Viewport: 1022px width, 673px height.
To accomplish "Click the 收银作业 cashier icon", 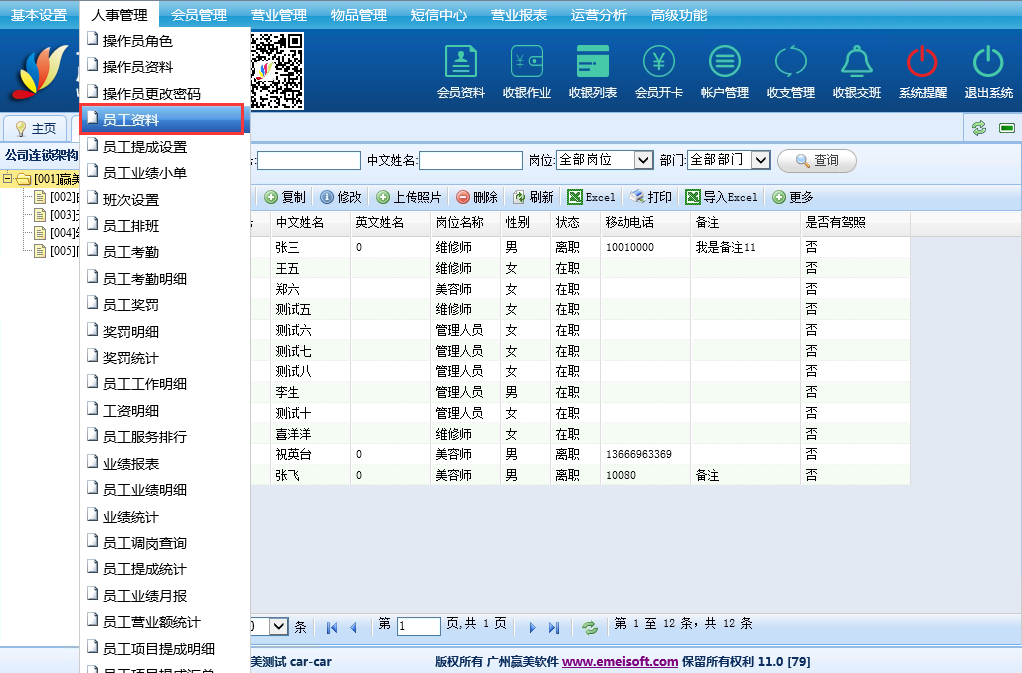I will tap(526, 71).
